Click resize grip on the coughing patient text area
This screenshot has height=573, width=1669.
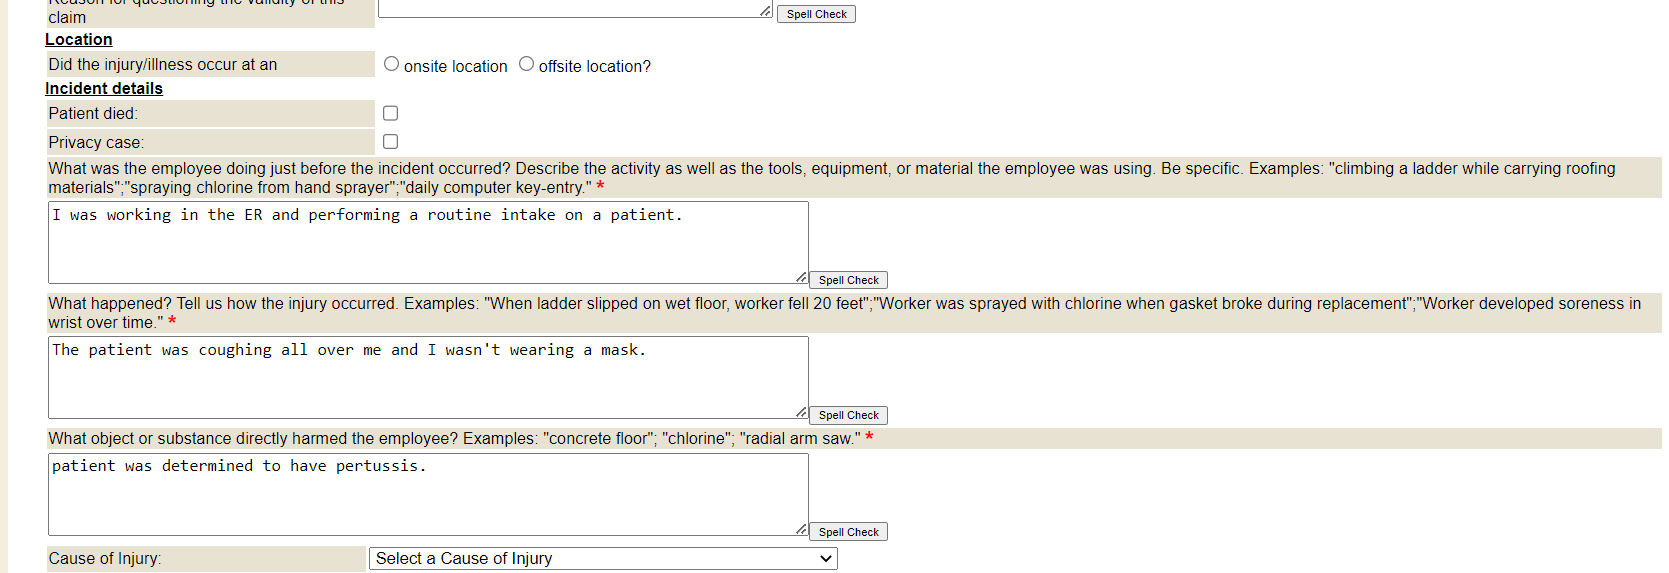pyautogui.click(x=801, y=412)
